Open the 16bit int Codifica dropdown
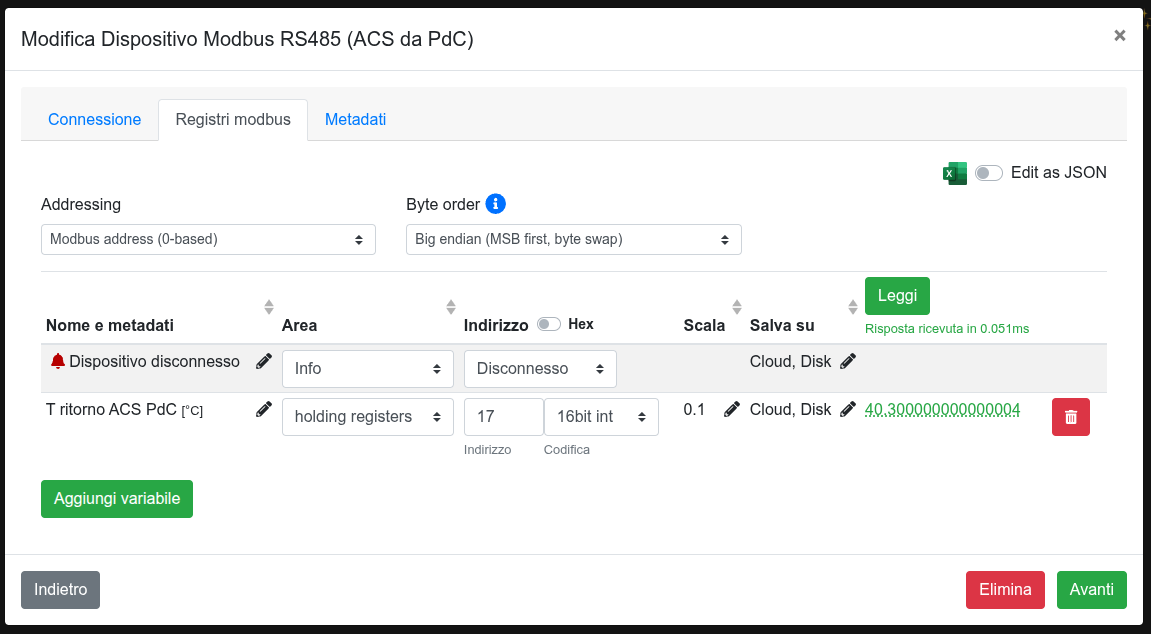Screen dimensions: 1151x634 pyautogui.click(x=601, y=417)
